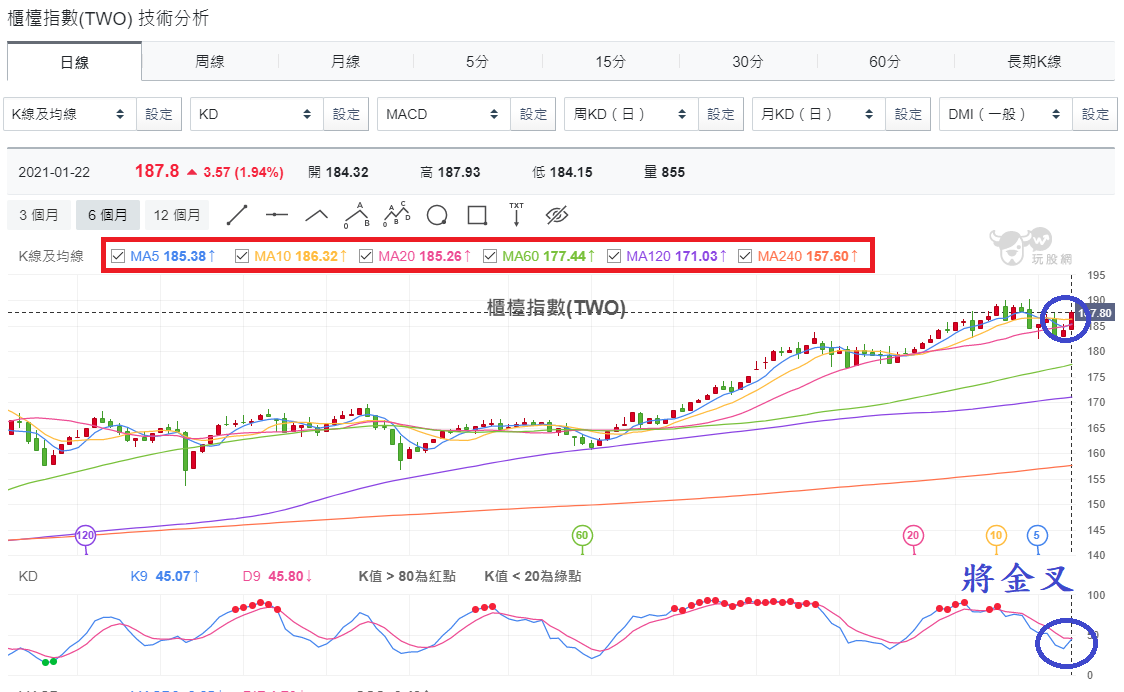Select the rectangle shape tool
1124x692 pixels.
[477, 215]
